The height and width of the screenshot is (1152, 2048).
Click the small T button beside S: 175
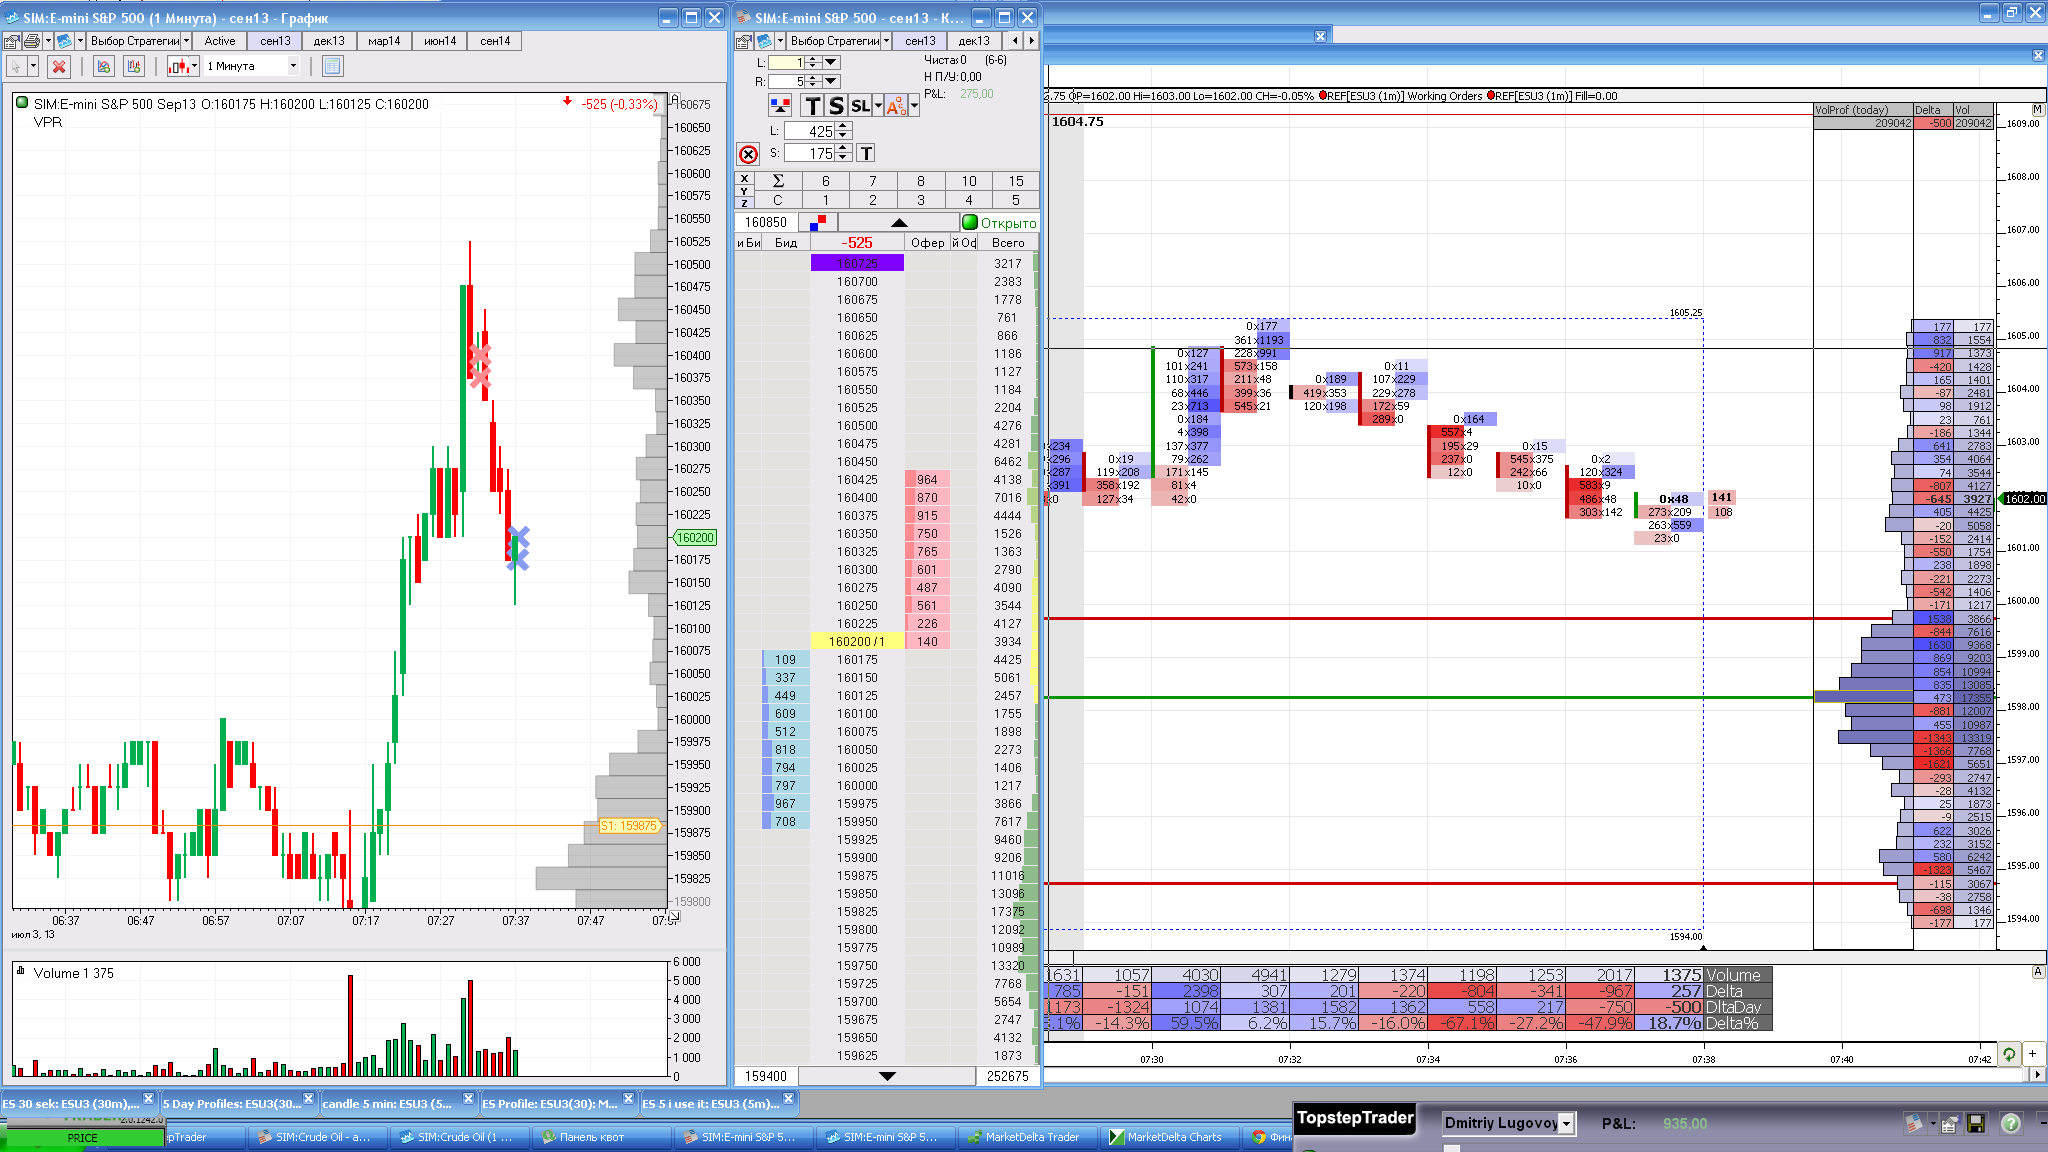tap(866, 153)
